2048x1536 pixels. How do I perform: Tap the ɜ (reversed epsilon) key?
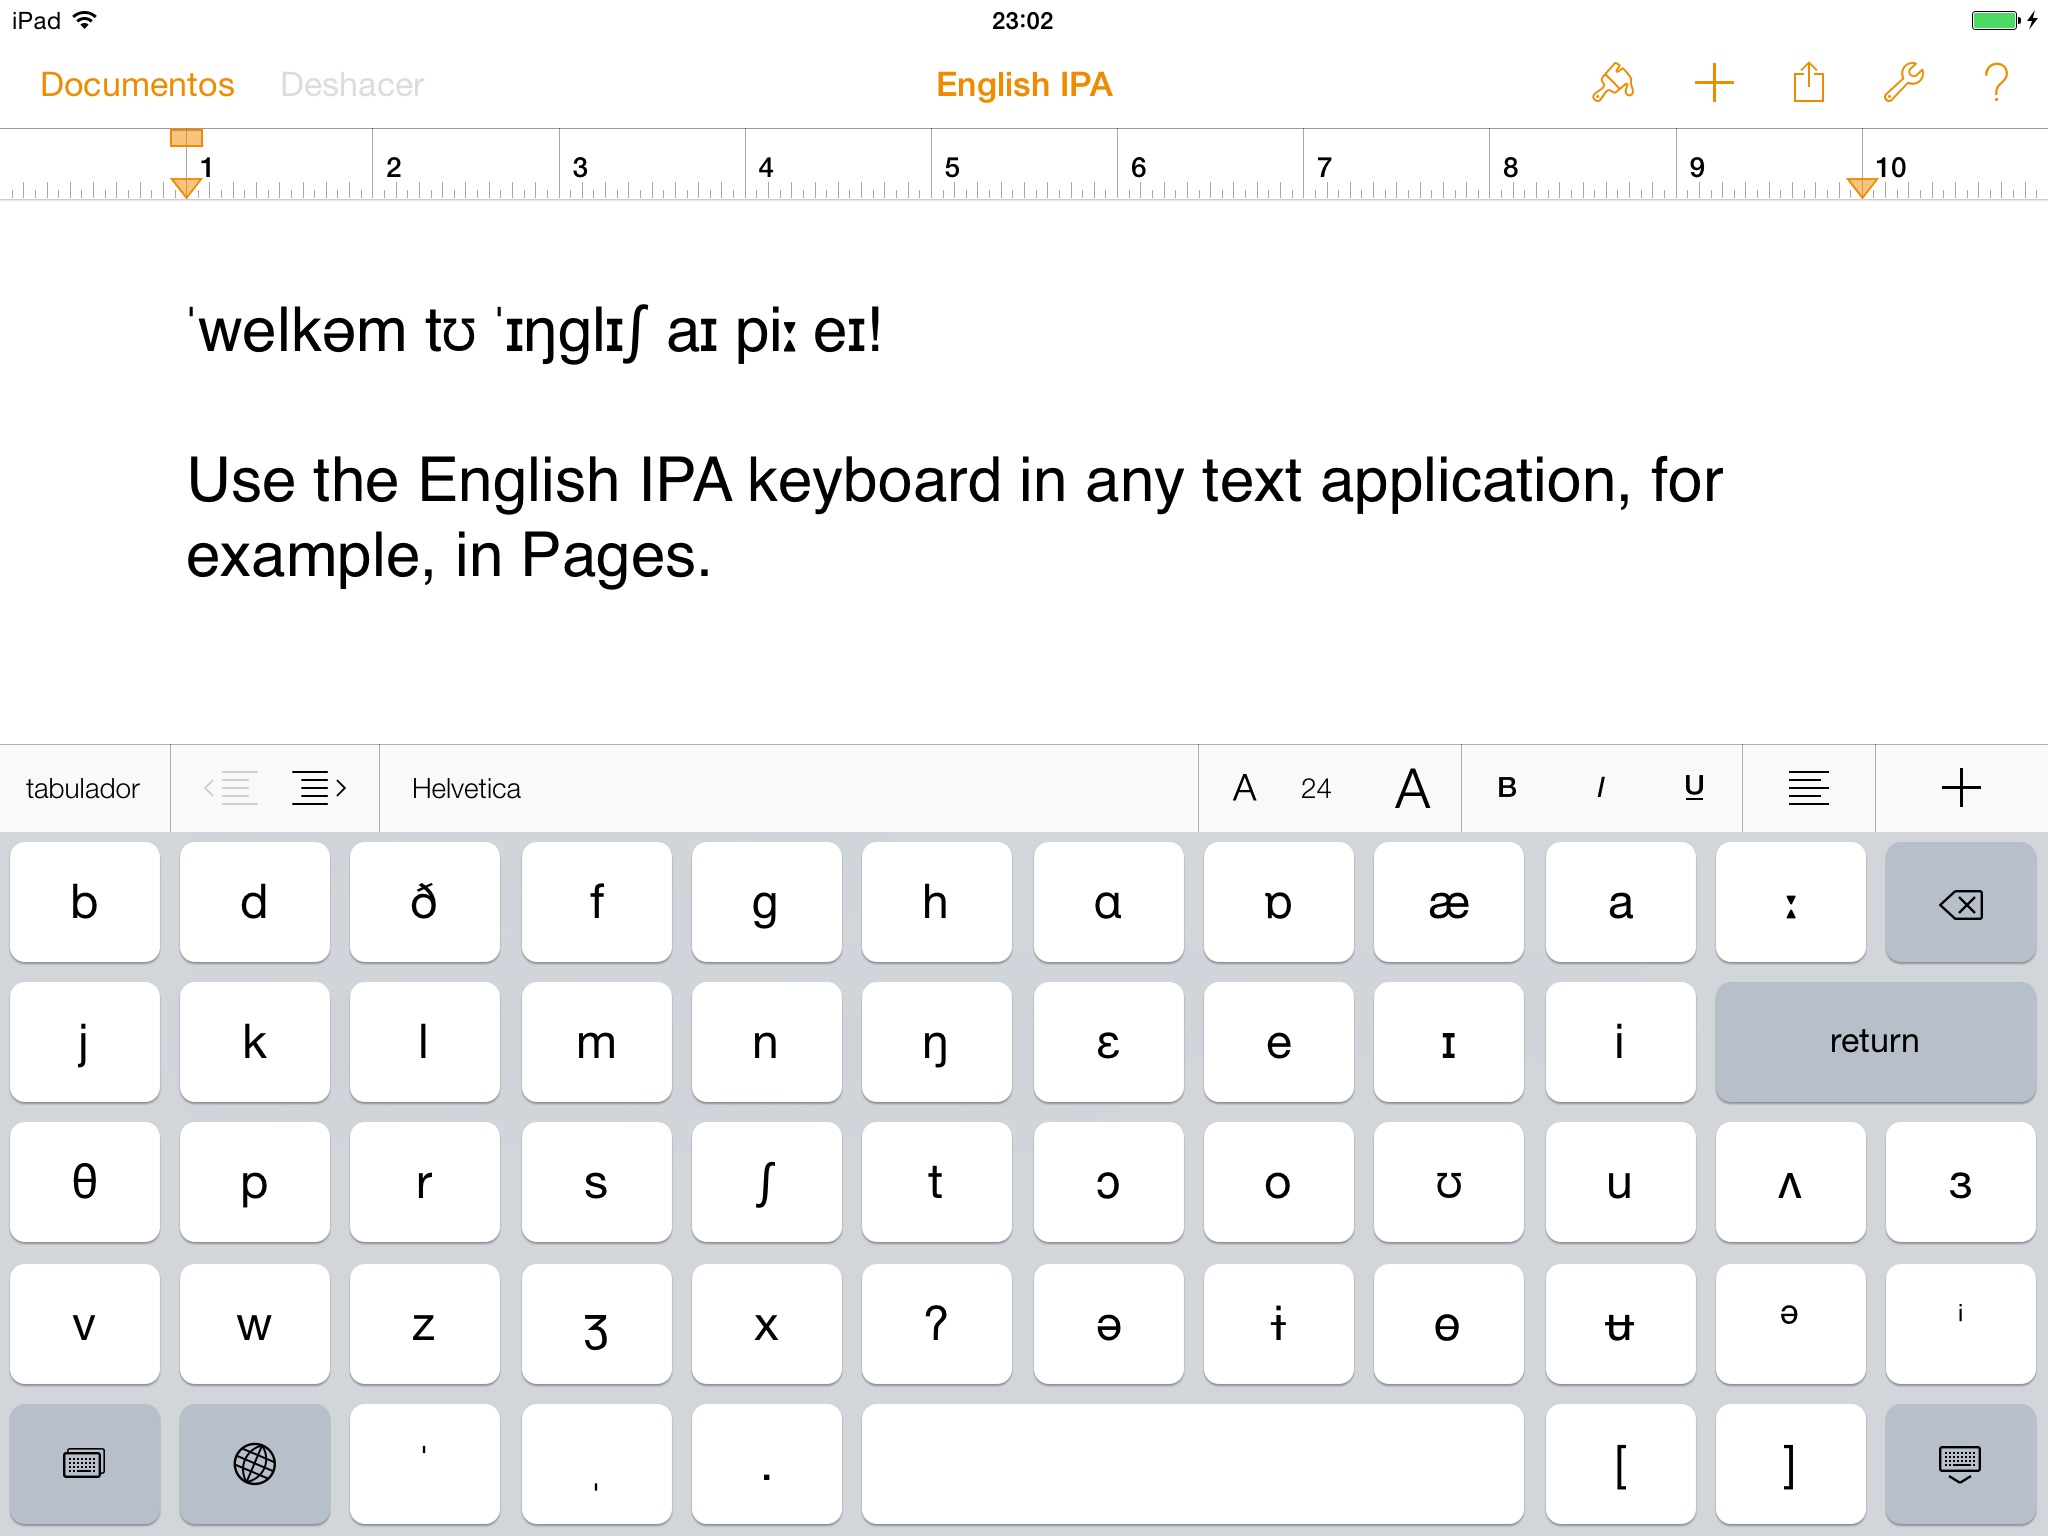click(x=1961, y=1183)
